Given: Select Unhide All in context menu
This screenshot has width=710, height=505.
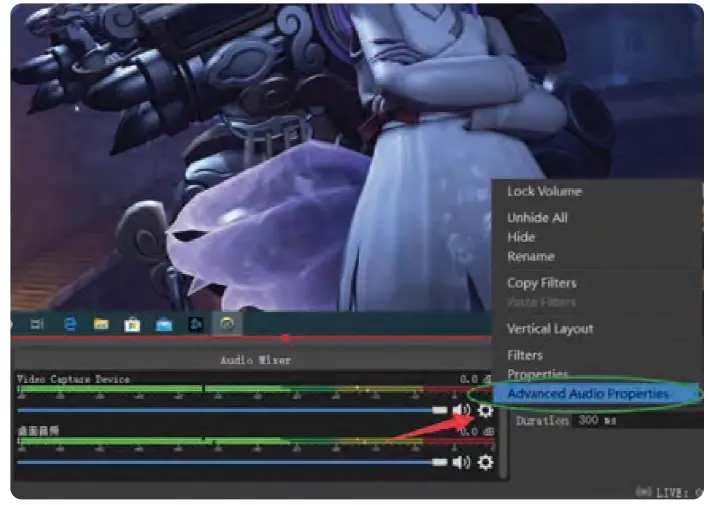Looking at the screenshot, I should 537,218.
